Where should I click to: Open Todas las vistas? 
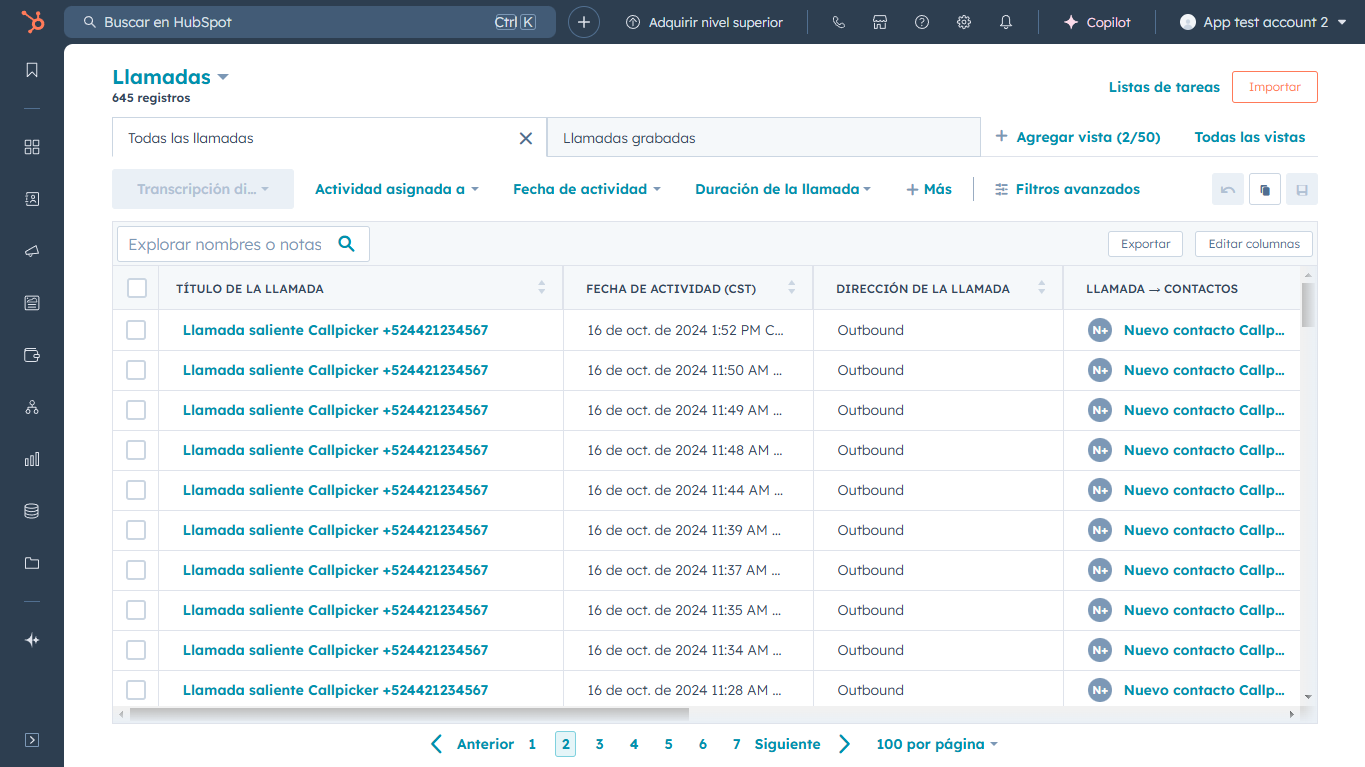tap(1250, 137)
